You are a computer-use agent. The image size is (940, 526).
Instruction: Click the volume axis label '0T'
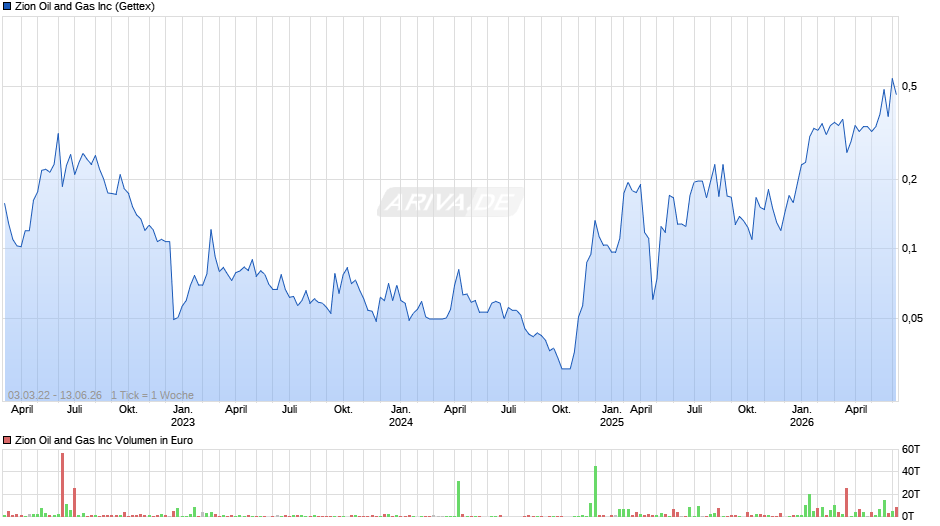(x=908, y=516)
